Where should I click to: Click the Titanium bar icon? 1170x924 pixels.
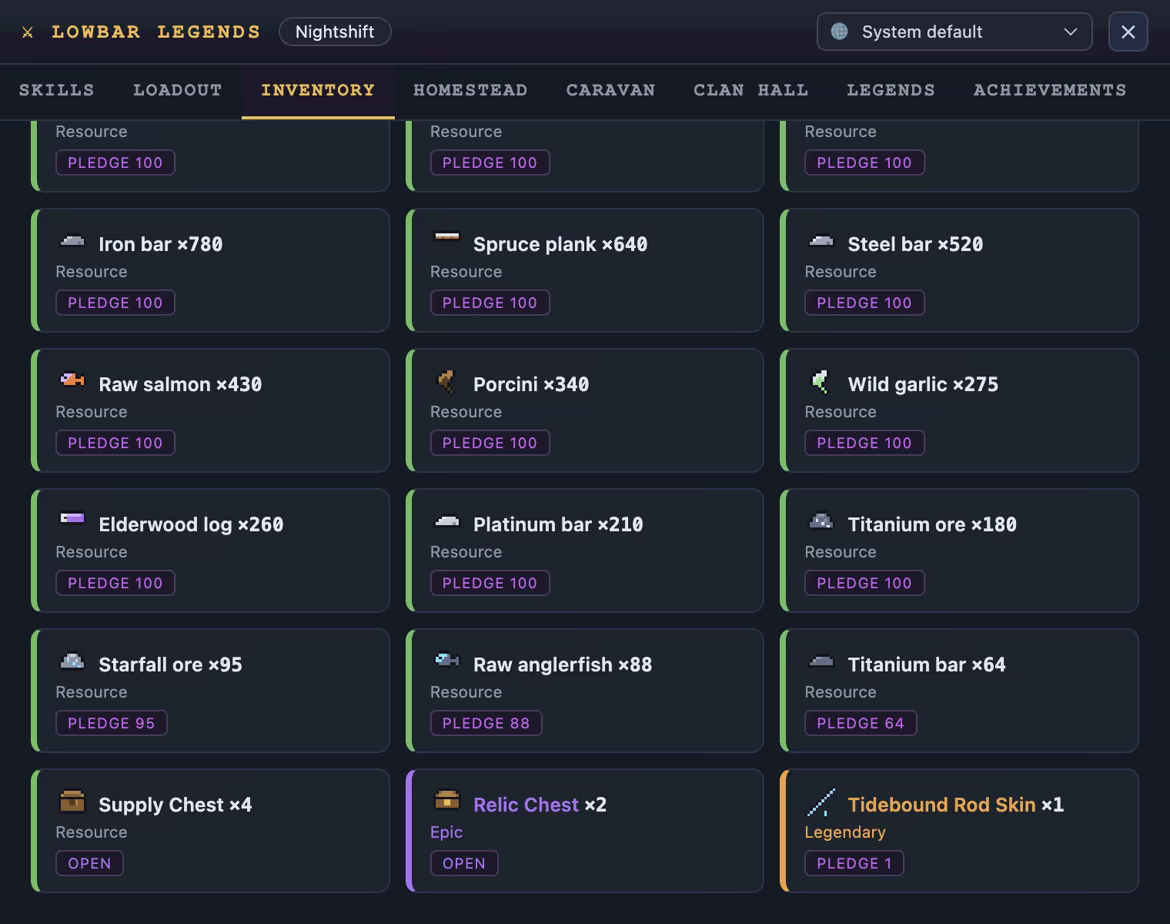[822, 661]
